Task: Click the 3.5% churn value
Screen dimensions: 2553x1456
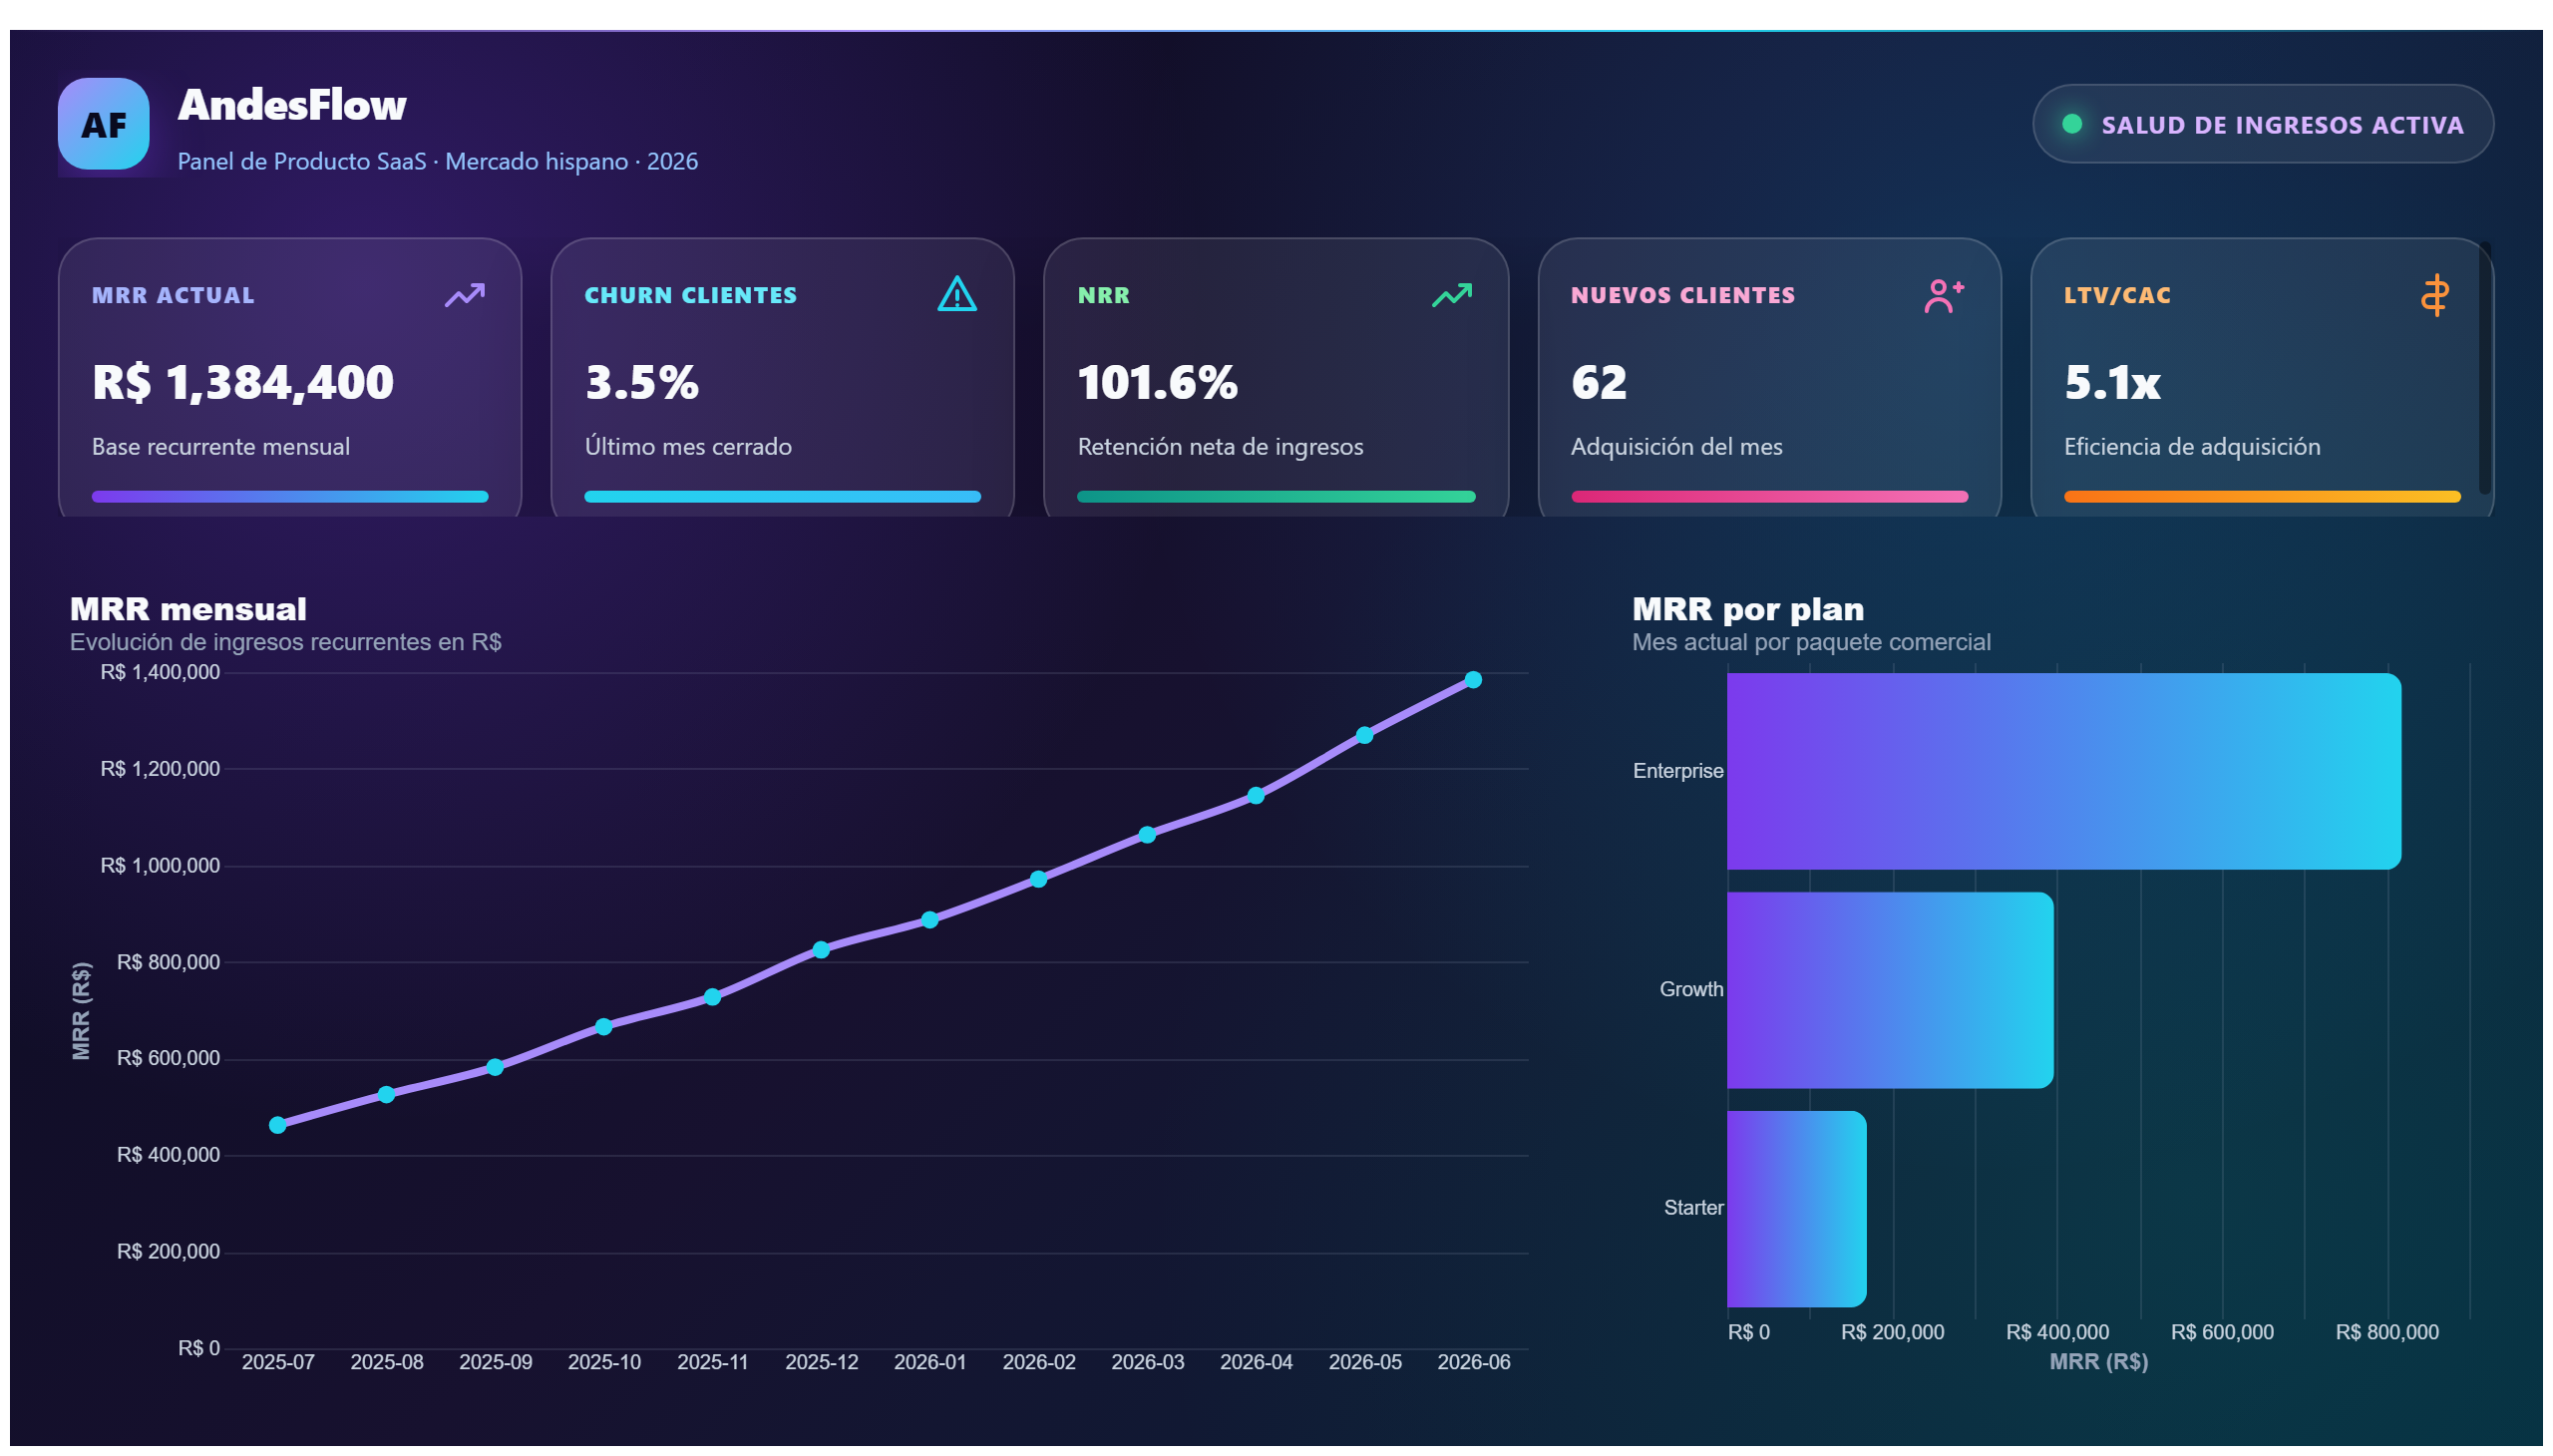Action: click(642, 382)
